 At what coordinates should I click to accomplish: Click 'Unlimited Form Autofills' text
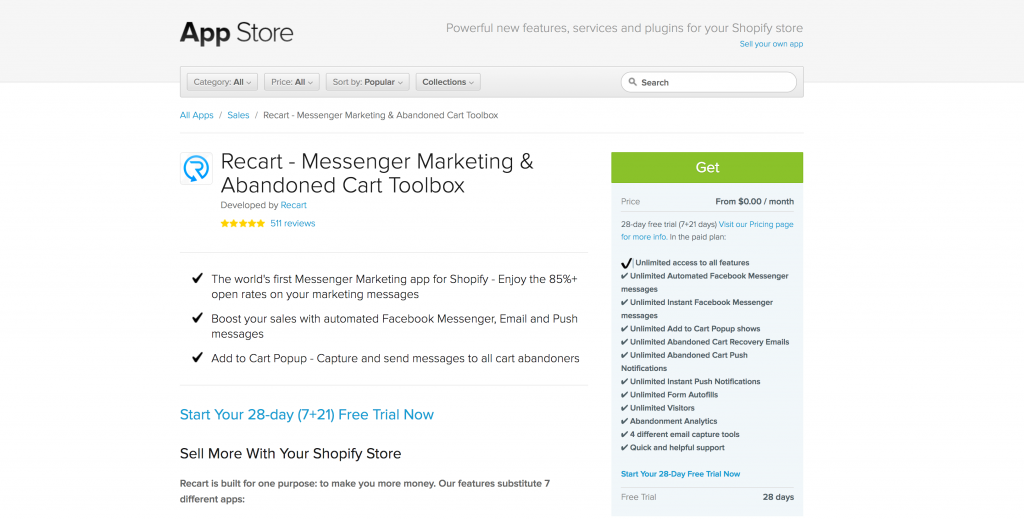pos(675,395)
